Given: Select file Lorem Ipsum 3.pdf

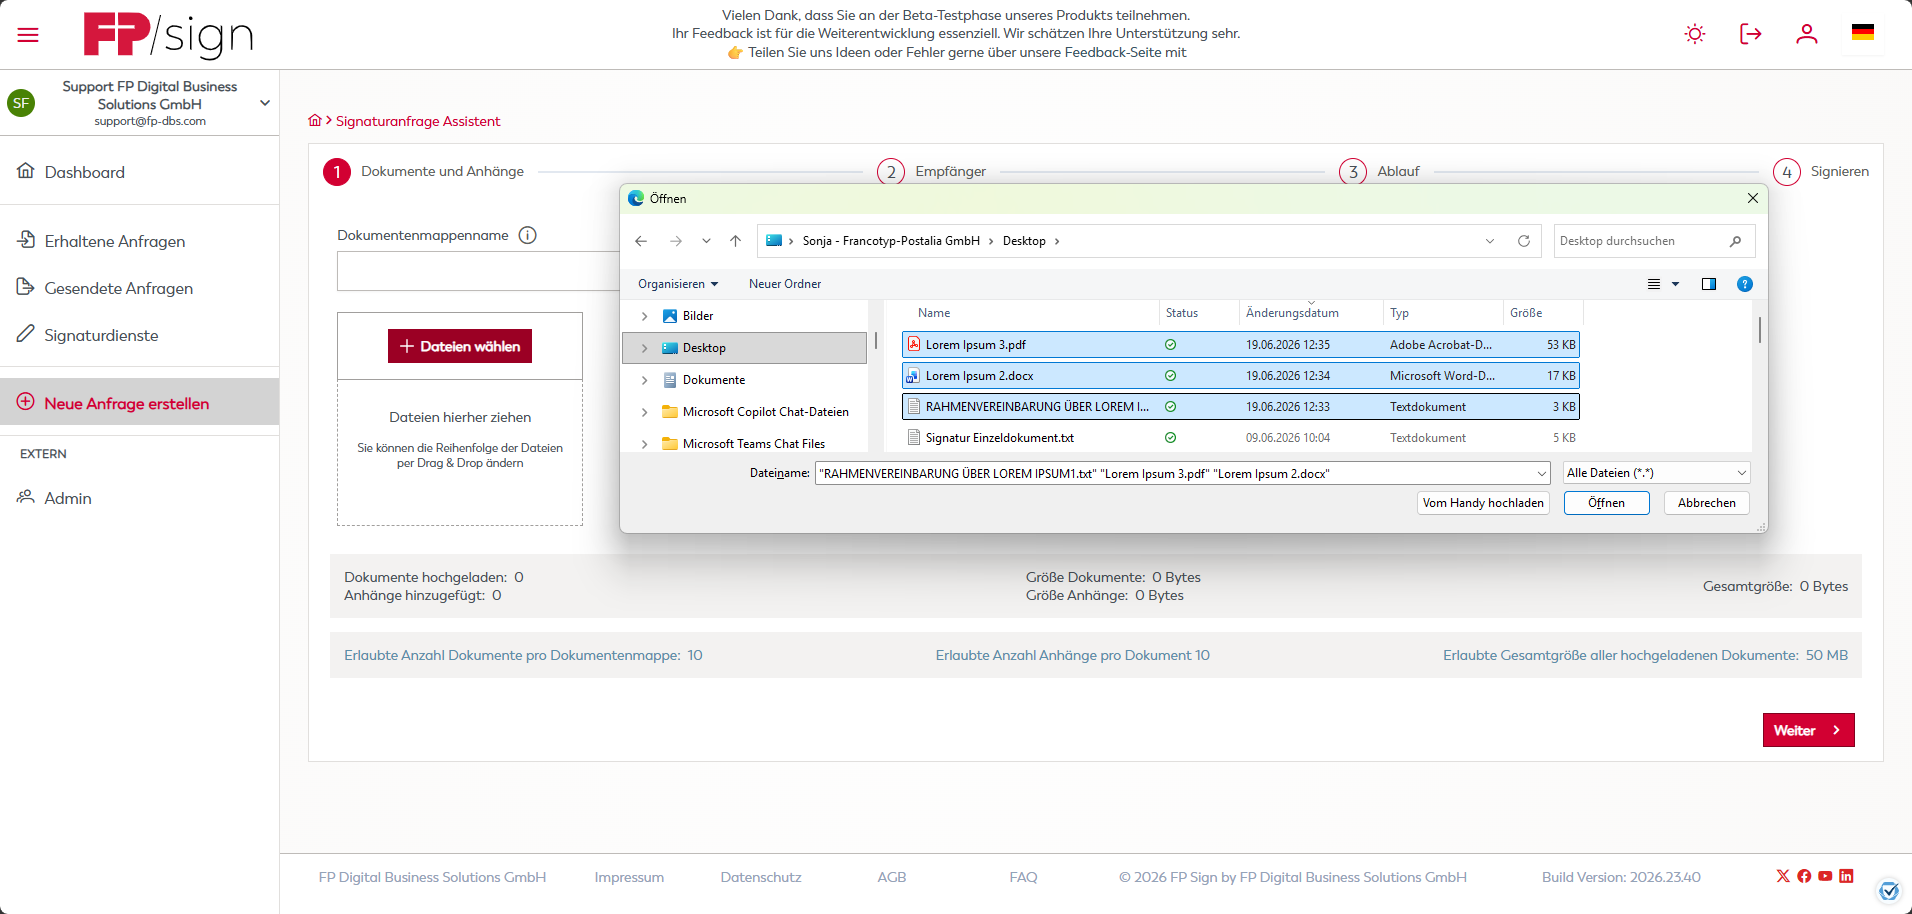Looking at the screenshot, I should click(x=1240, y=345).
